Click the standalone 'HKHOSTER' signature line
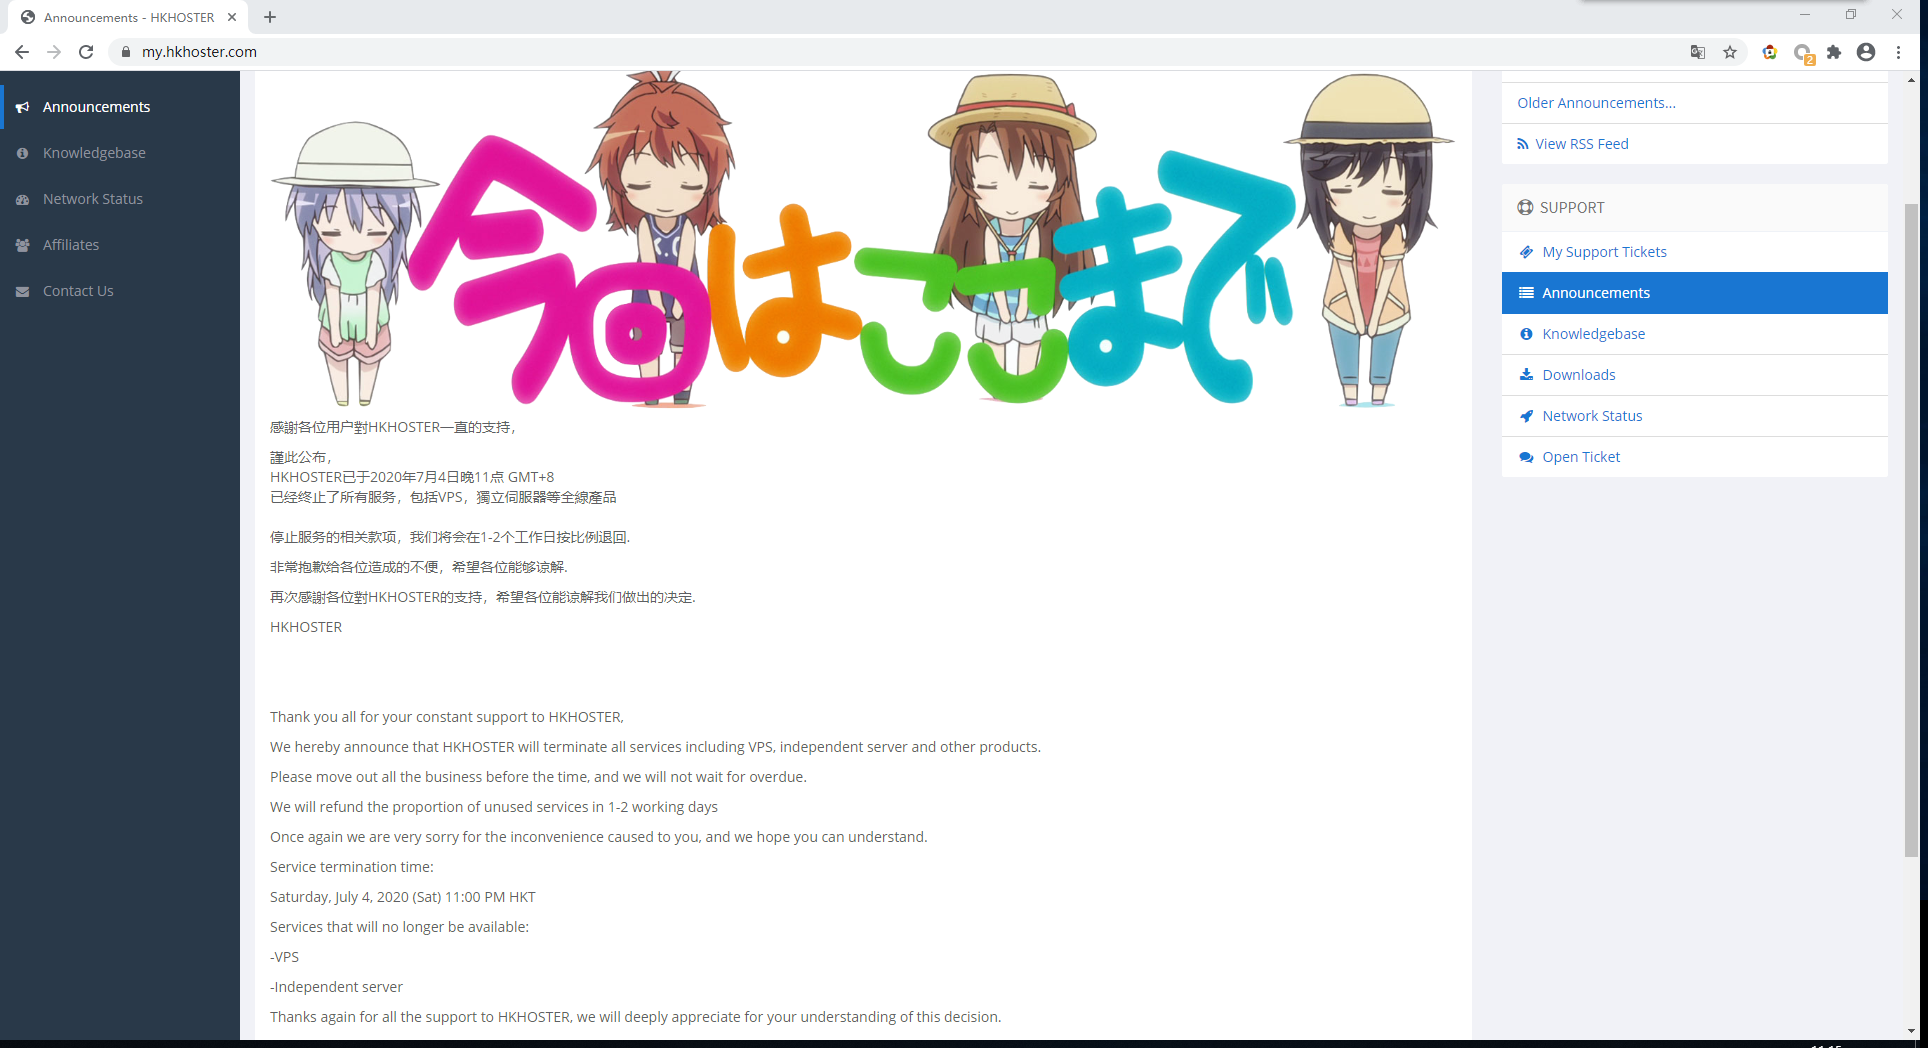Screen dimensions: 1928x1048 (x=306, y=627)
